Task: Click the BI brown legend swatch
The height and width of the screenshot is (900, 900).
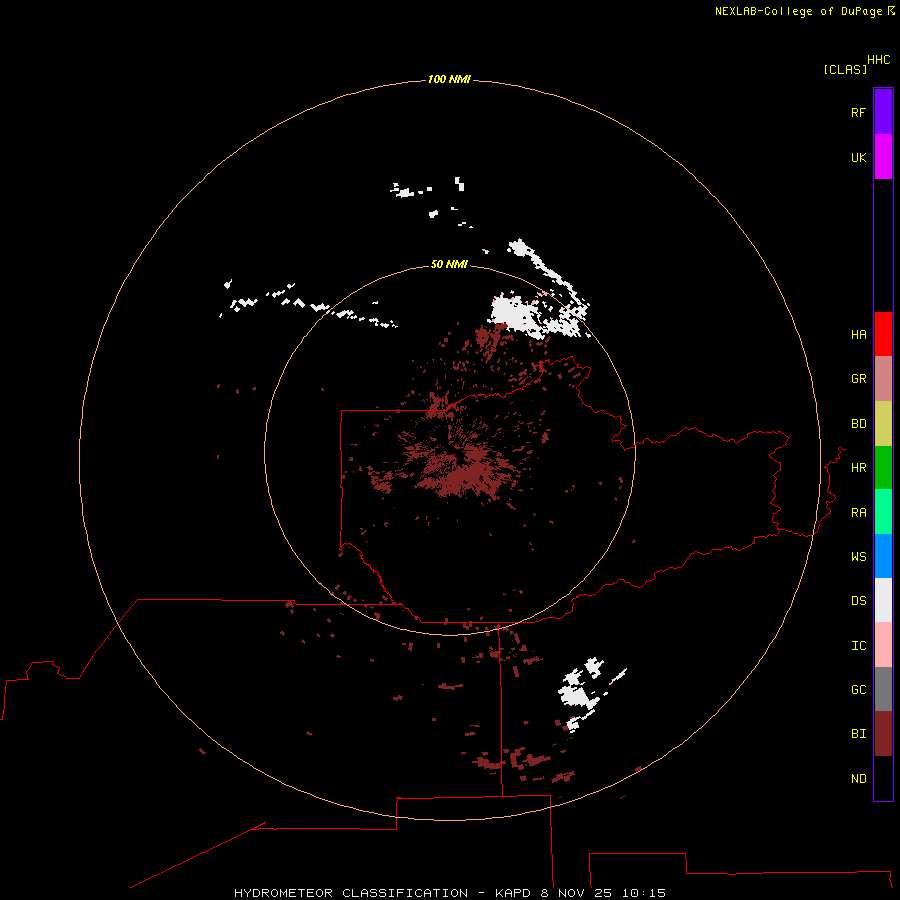Action: point(883,734)
